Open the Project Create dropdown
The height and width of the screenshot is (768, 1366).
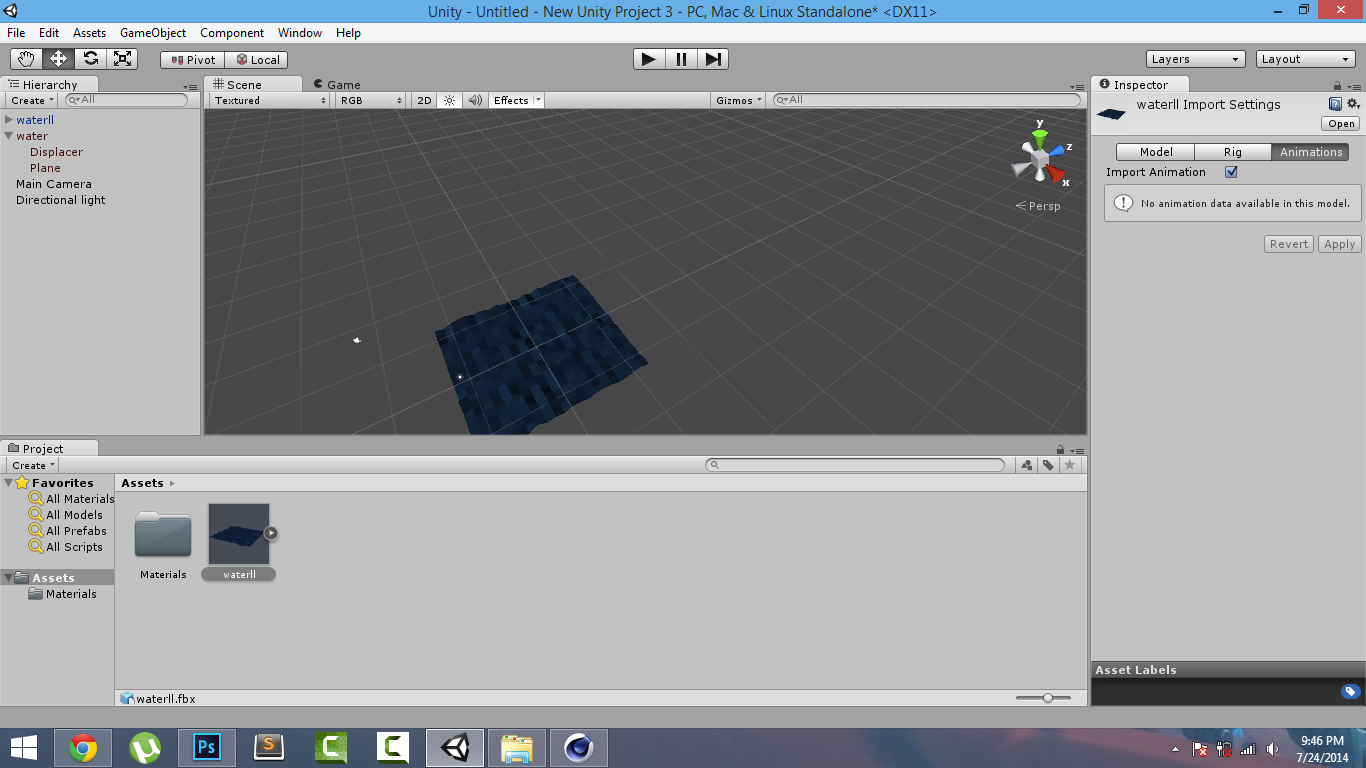[x=33, y=465]
